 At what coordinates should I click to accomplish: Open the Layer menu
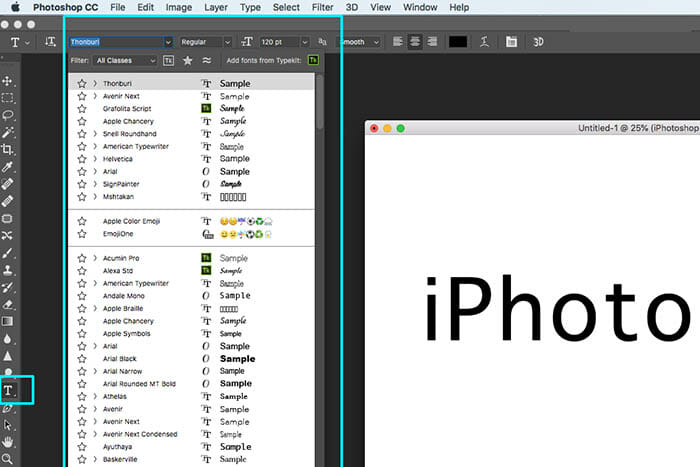(x=216, y=7)
